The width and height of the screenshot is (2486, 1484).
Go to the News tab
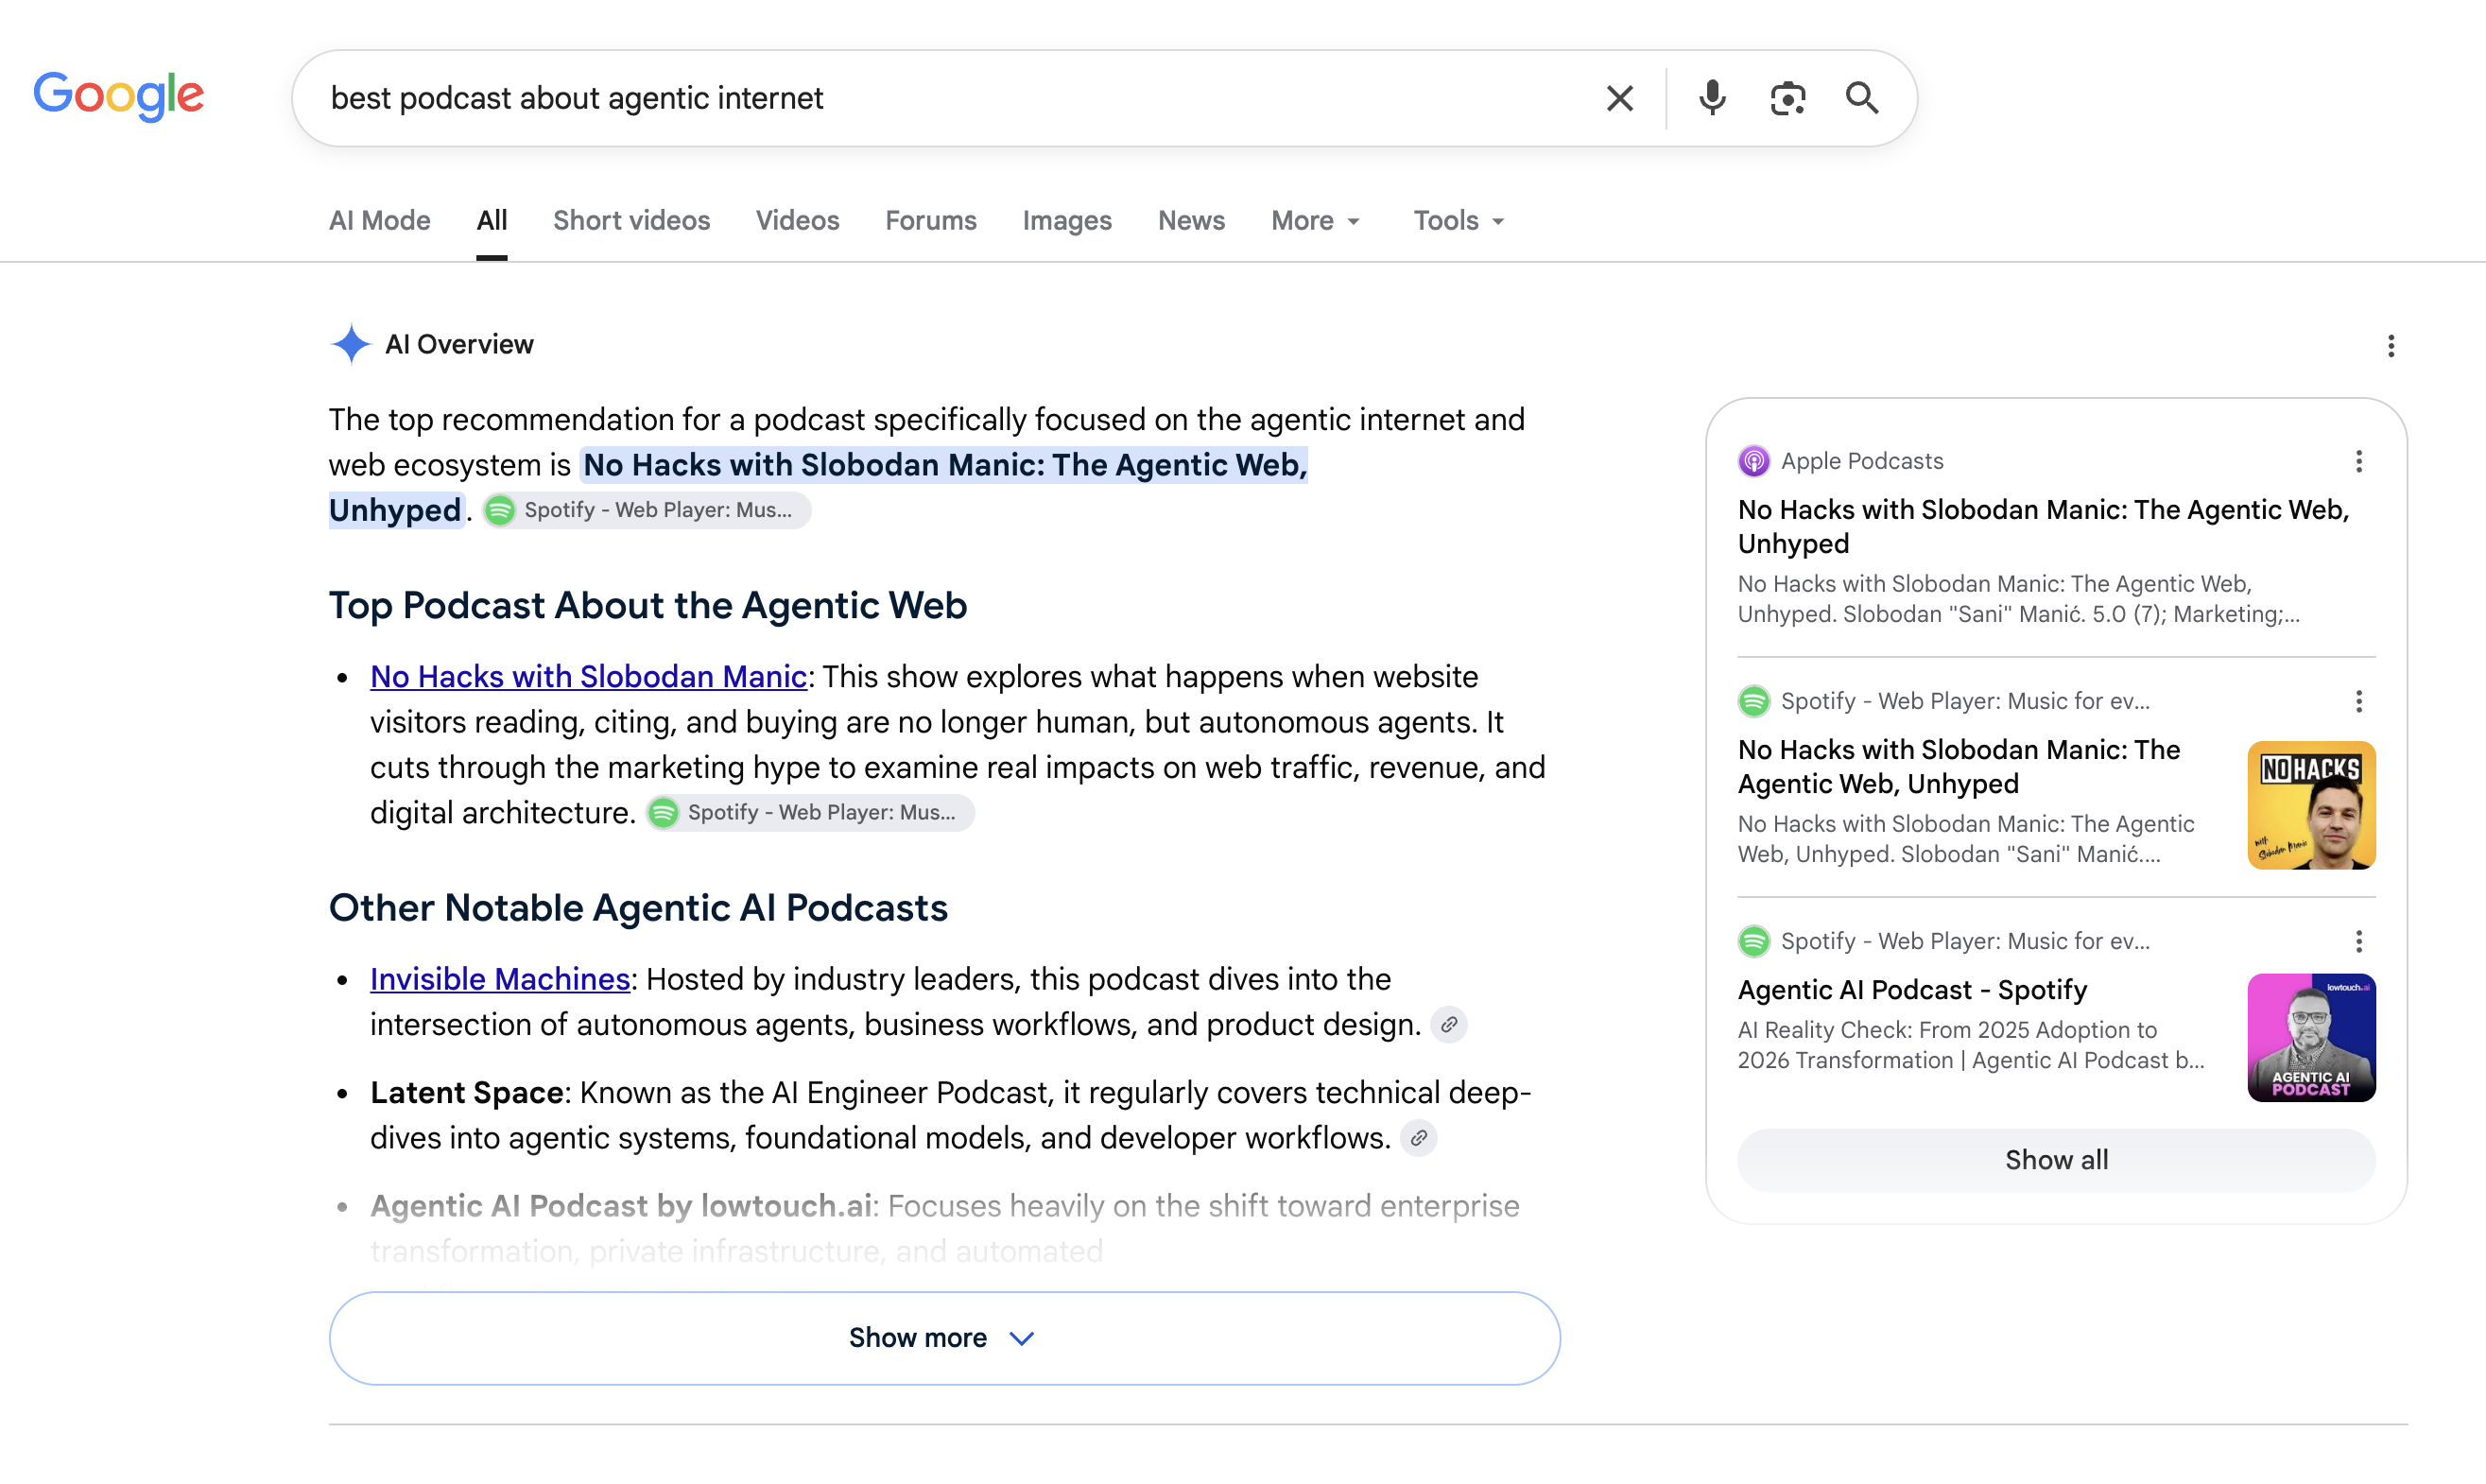point(1191,220)
